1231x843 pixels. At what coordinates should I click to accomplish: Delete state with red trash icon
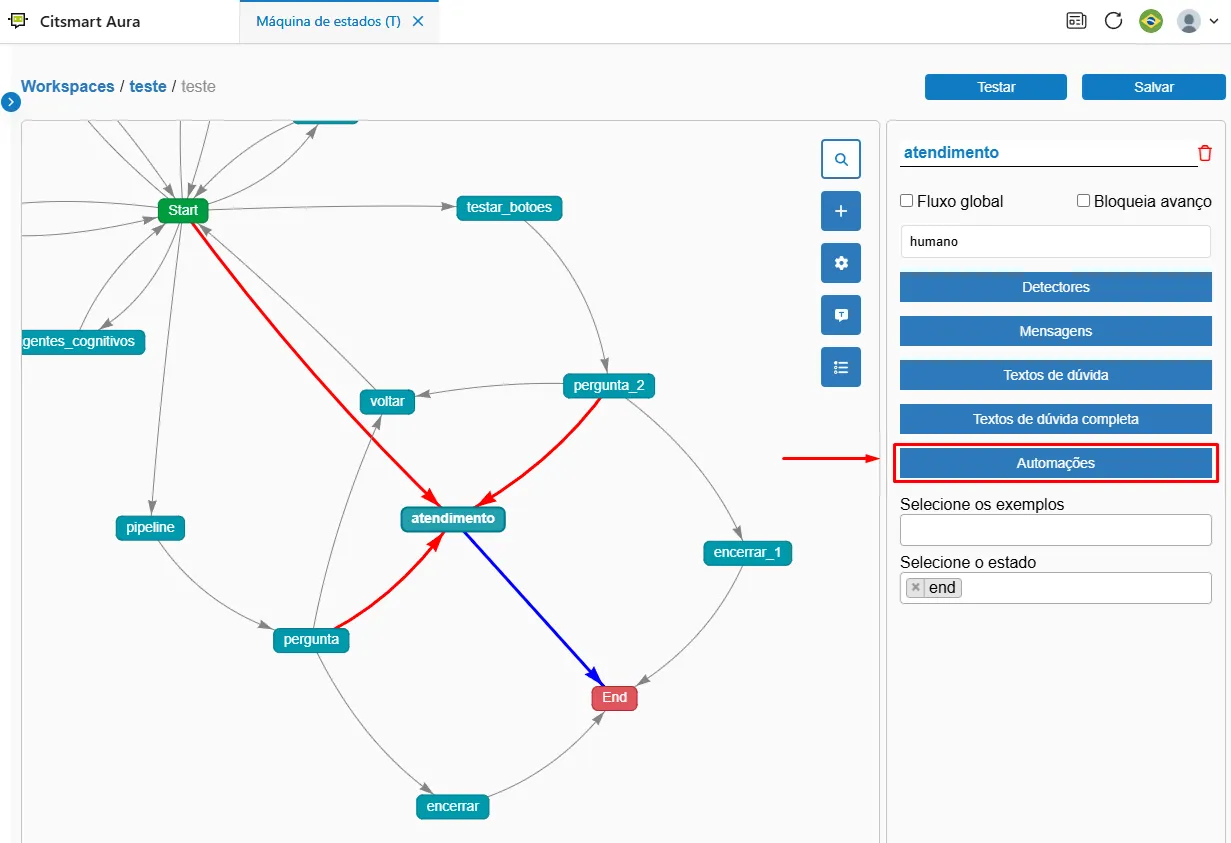(1205, 153)
